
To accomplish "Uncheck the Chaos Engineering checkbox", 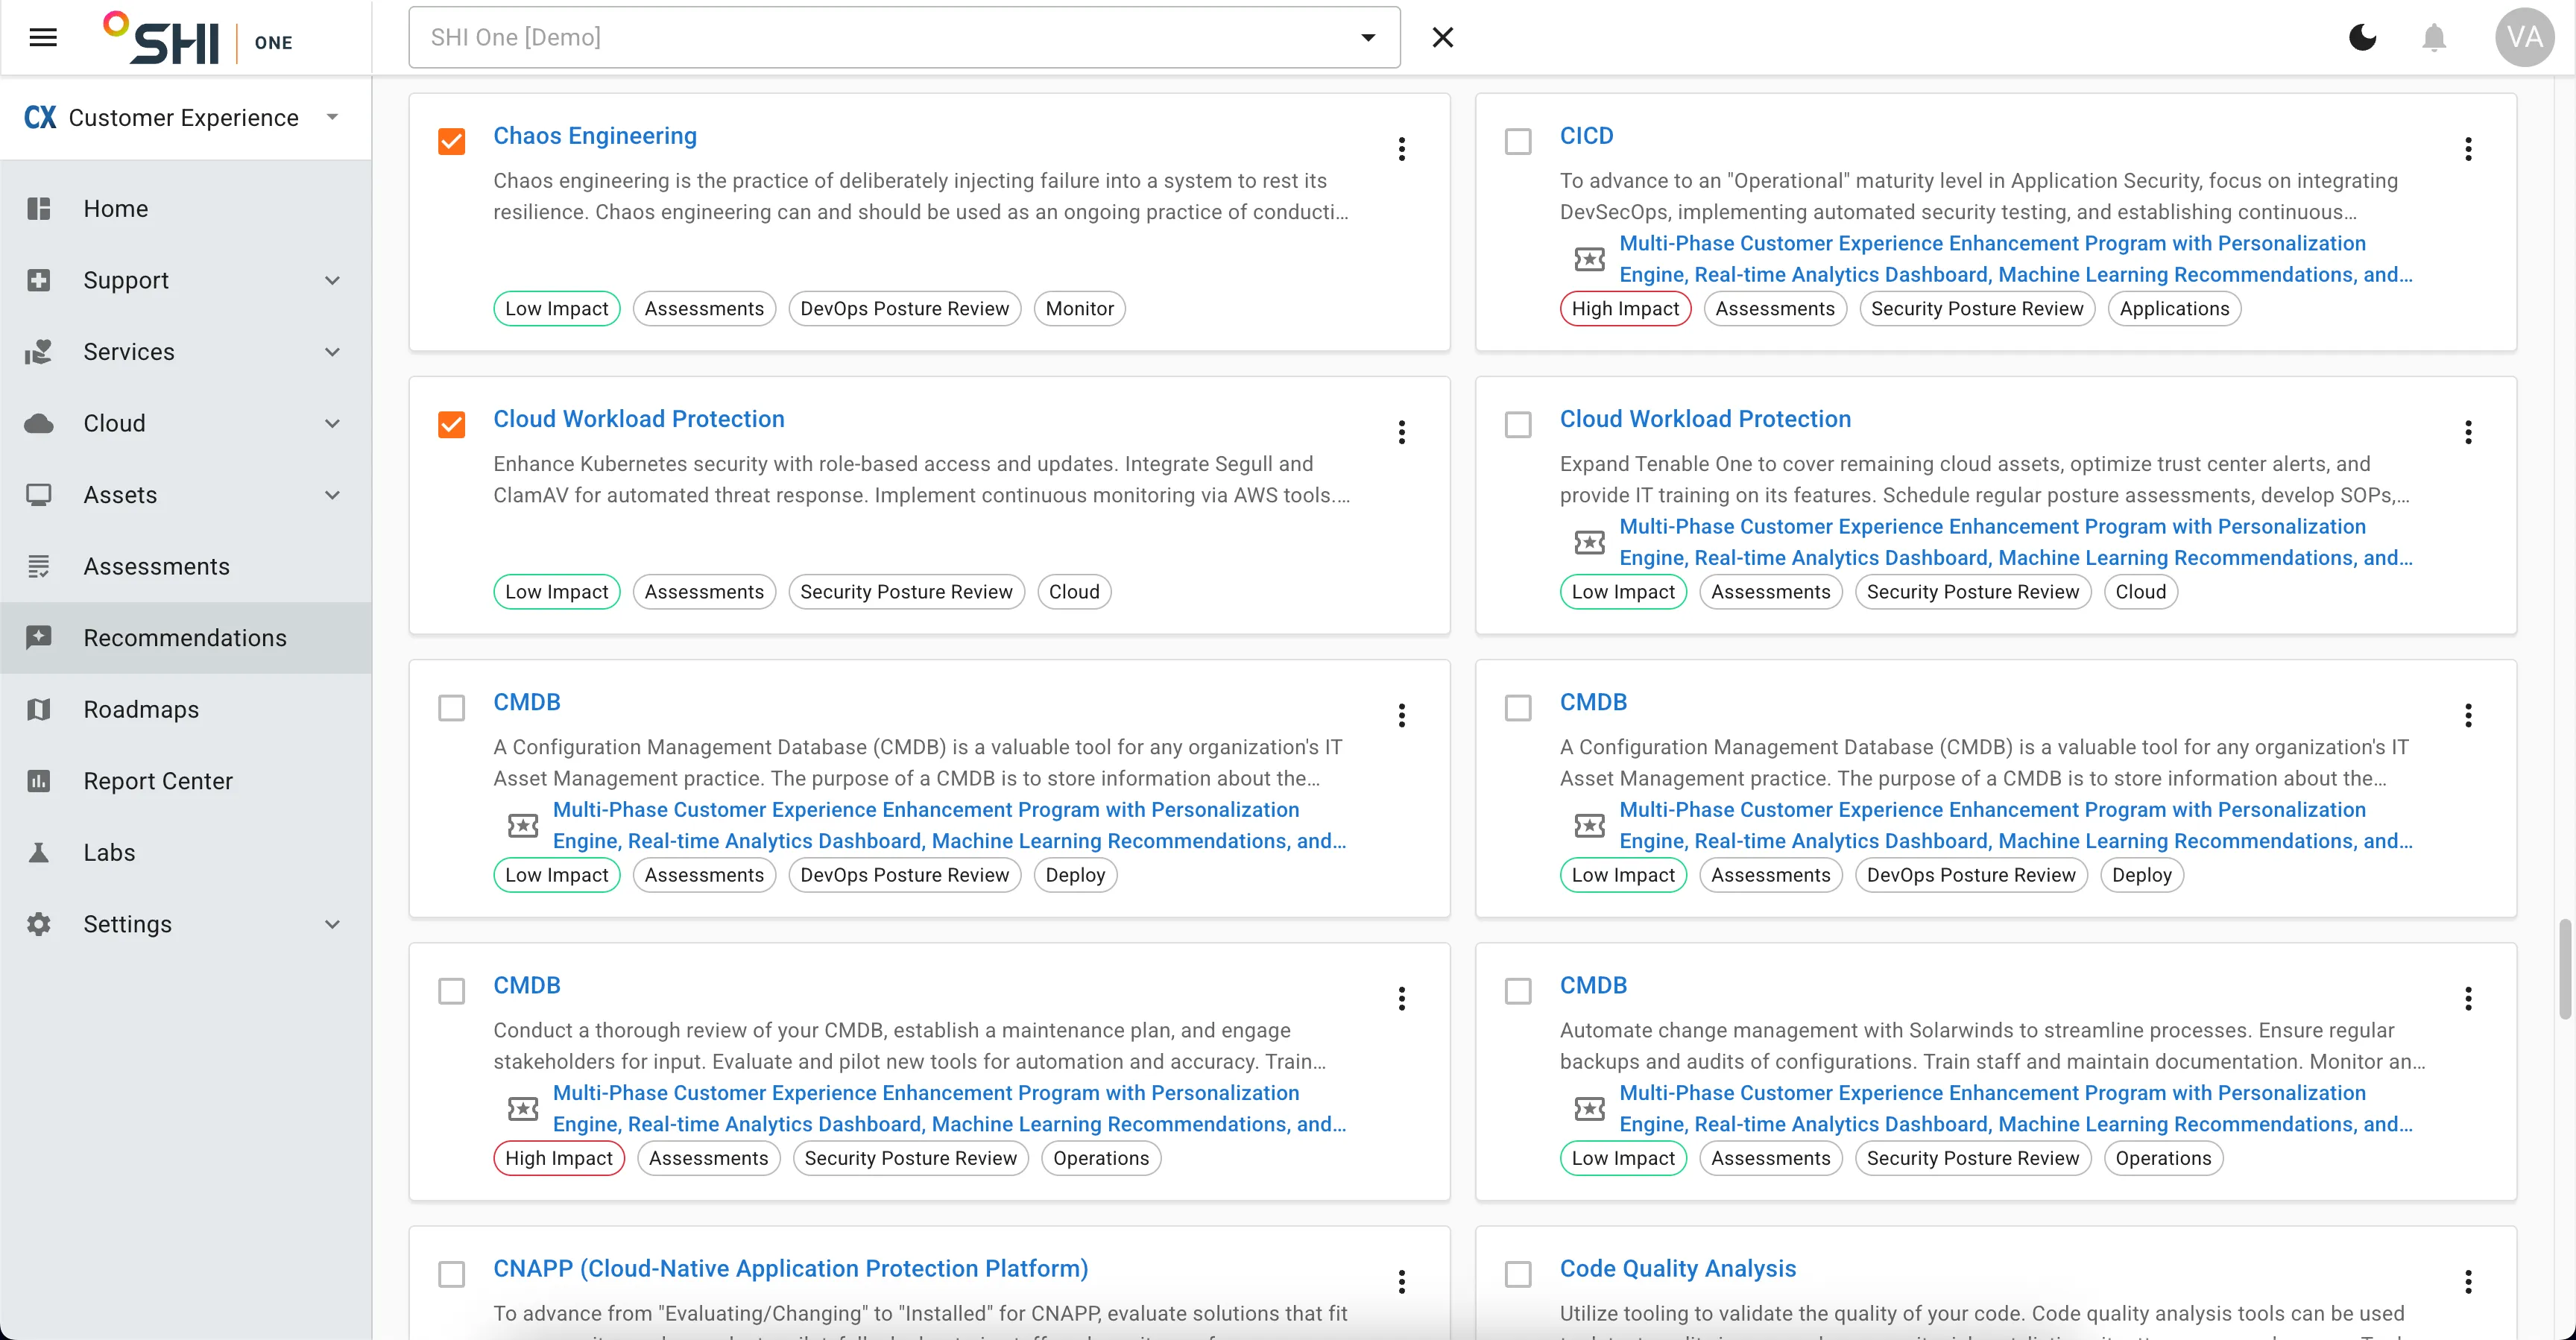I will 452,141.
